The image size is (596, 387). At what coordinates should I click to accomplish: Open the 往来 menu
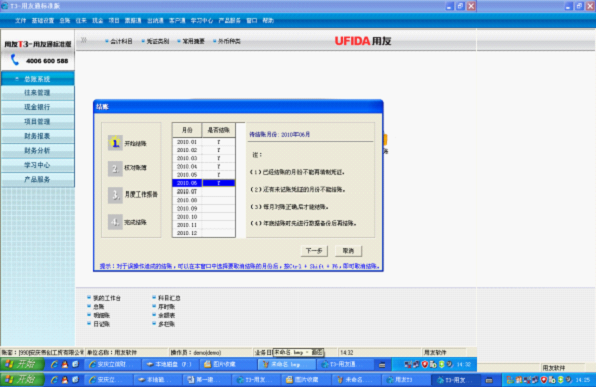pos(81,21)
